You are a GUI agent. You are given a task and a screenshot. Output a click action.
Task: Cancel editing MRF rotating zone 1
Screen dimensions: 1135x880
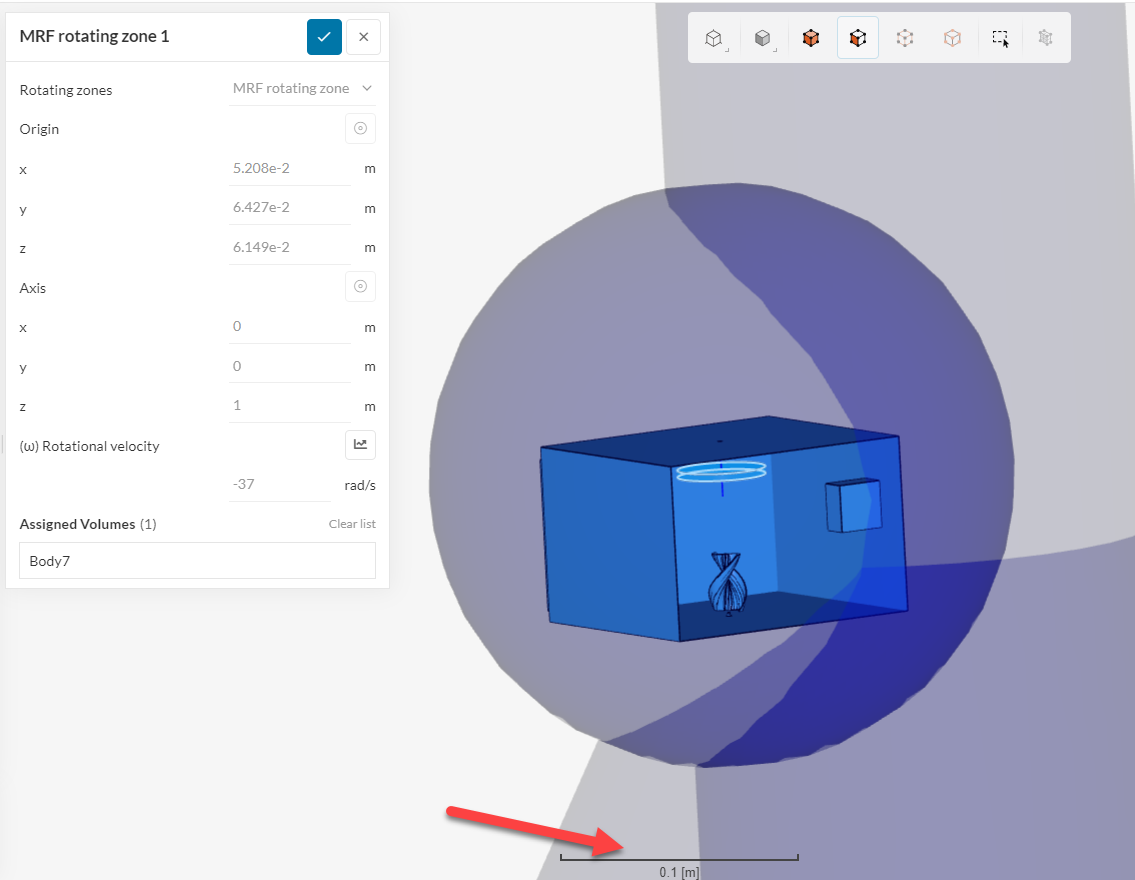(x=363, y=36)
